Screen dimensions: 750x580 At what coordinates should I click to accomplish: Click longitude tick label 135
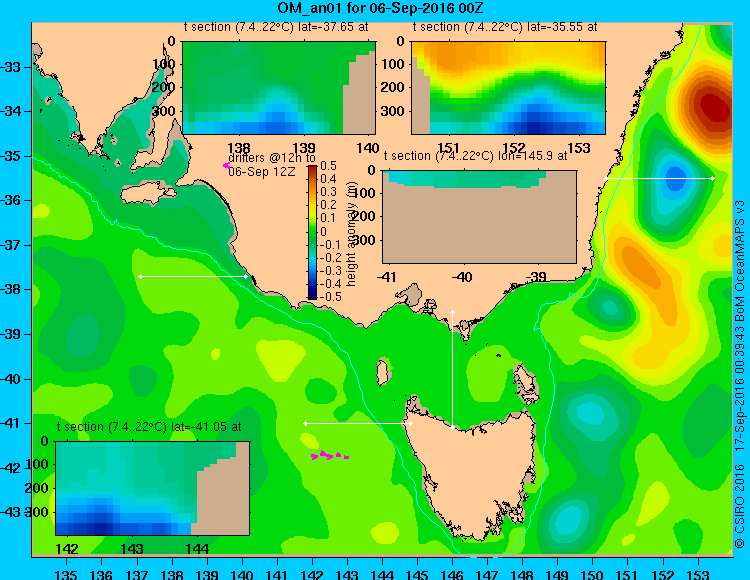coord(66,574)
